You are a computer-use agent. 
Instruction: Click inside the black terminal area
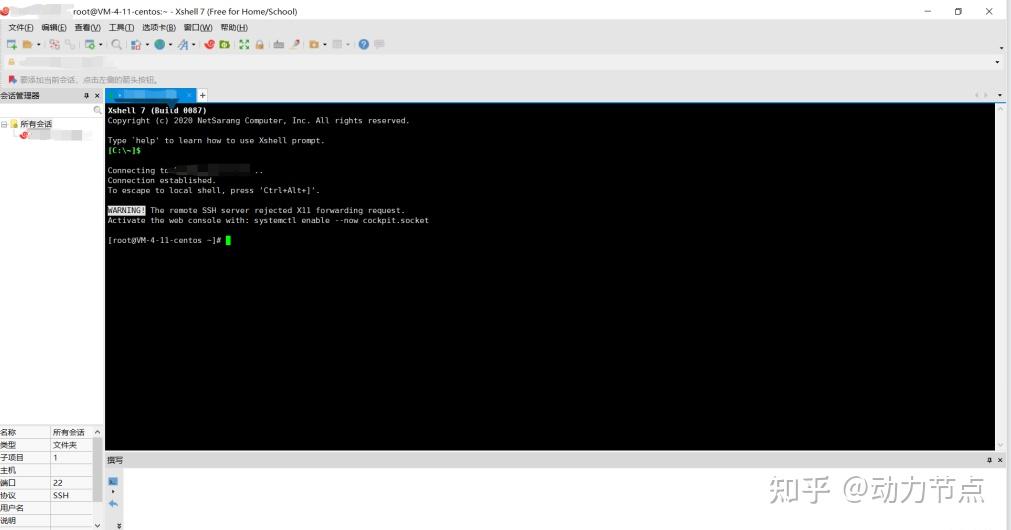[549, 277]
